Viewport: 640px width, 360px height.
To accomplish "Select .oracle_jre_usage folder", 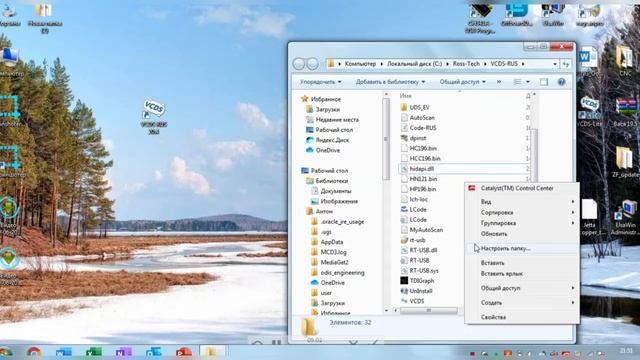I will pos(342,222).
